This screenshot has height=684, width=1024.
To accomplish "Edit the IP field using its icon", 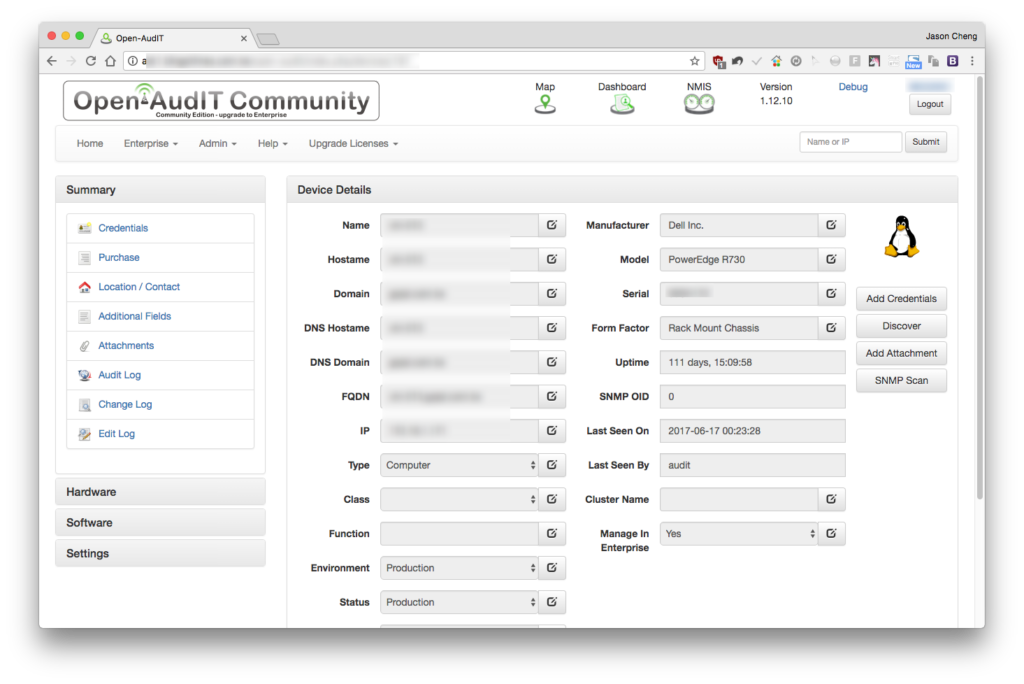I will pos(552,431).
